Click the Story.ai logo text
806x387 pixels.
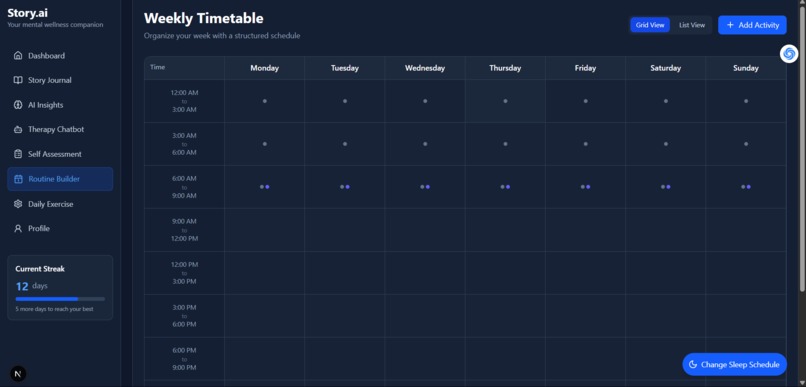pos(27,13)
